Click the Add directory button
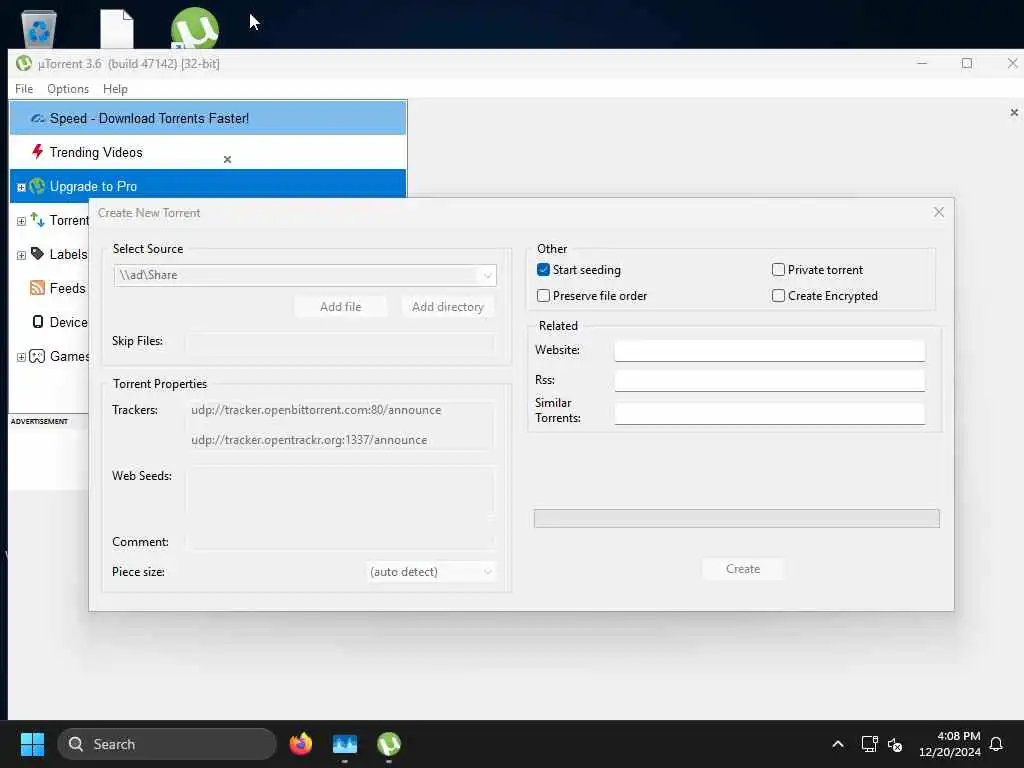 (x=447, y=307)
